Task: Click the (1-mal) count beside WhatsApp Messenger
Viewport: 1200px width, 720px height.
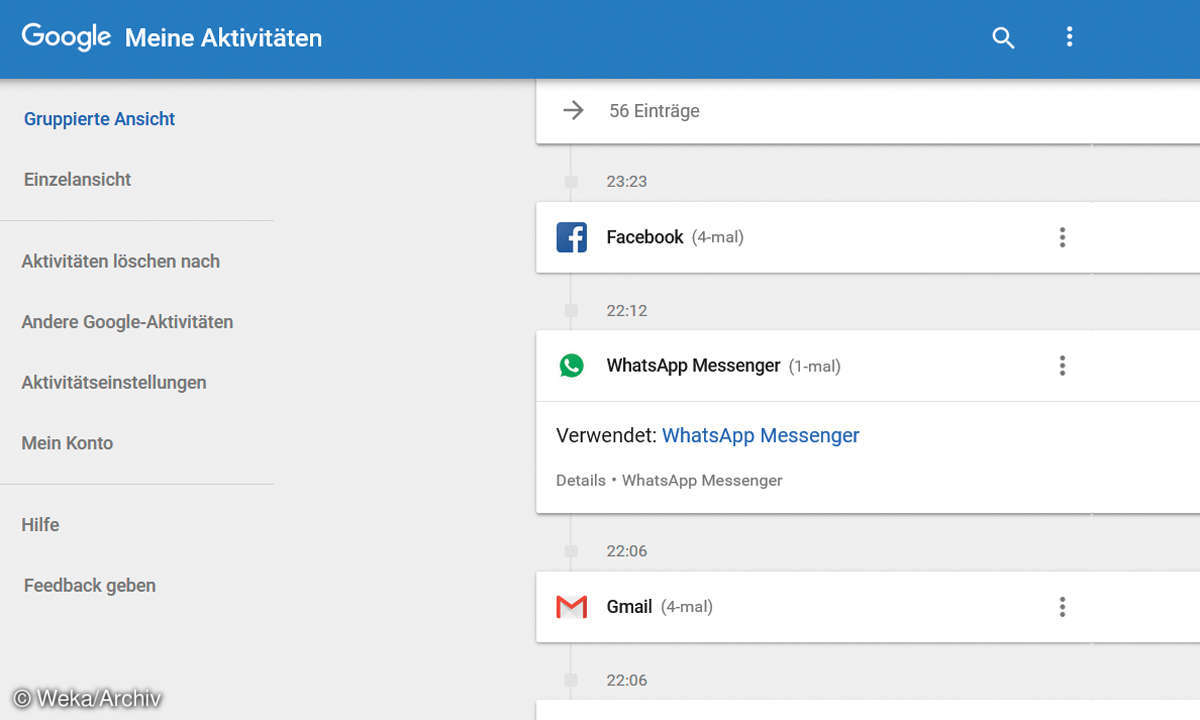Action: 815,366
